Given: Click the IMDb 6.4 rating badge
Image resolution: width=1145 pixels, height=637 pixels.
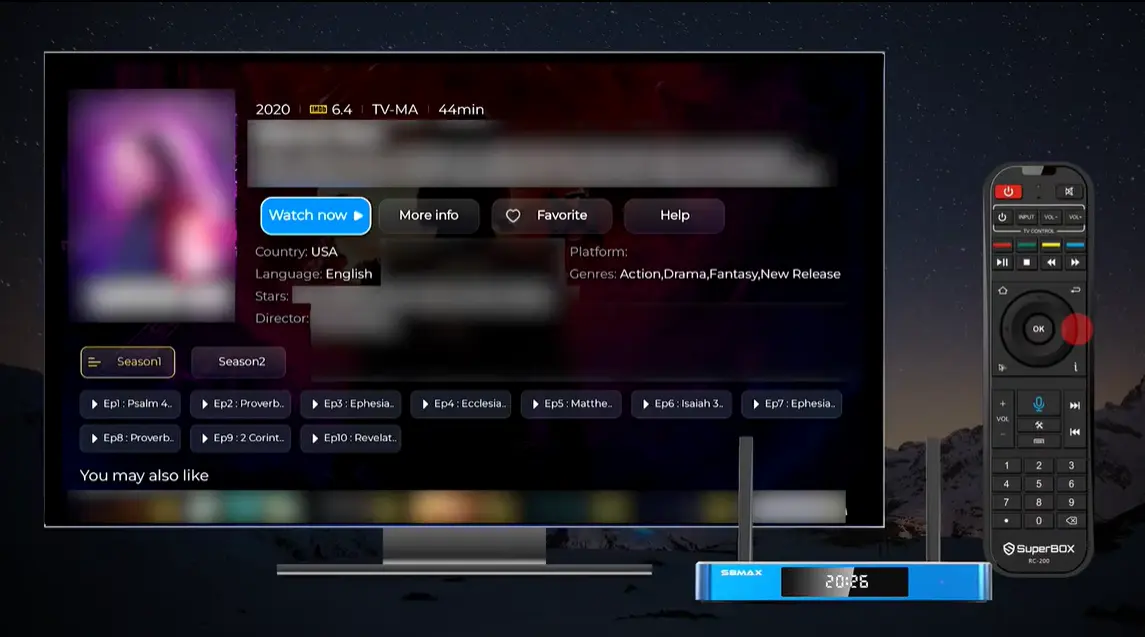Looking at the screenshot, I should point(331,110).
